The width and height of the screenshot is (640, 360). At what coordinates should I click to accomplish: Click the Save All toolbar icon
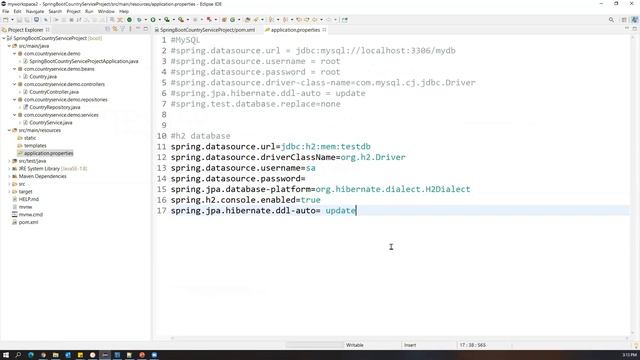27,20
